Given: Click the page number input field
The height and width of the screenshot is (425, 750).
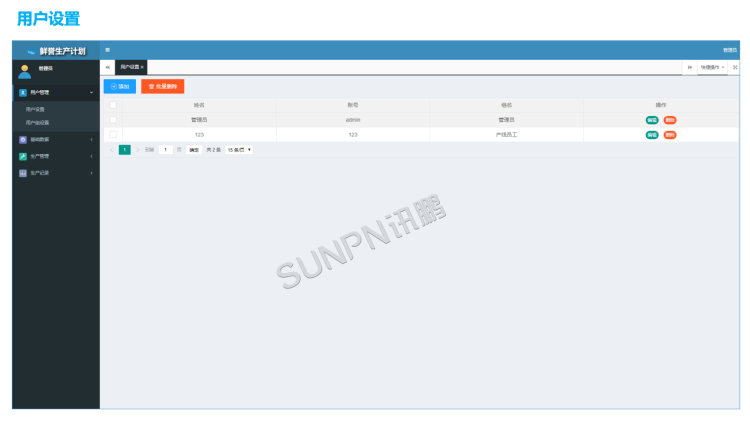Looking at the screenshot, I should pyautogui.click(x=165, y=150).
